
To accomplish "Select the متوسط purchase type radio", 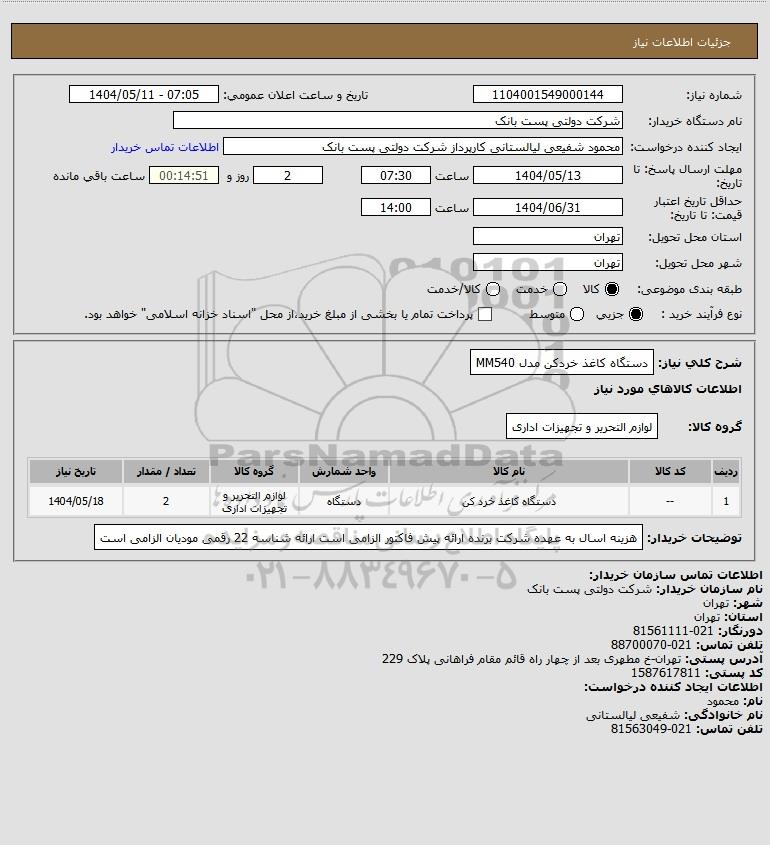I will [x=577, y=314].
